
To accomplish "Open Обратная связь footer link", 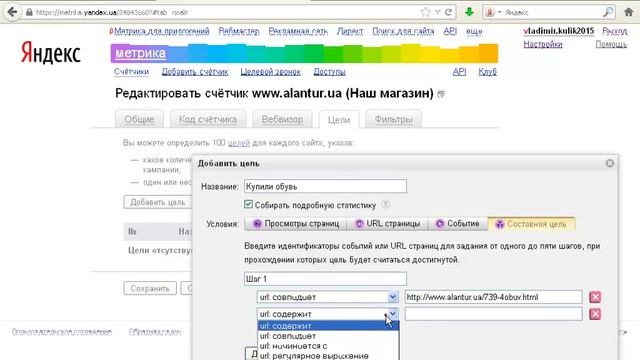I will pyautogui.click(x=155, y=332).
